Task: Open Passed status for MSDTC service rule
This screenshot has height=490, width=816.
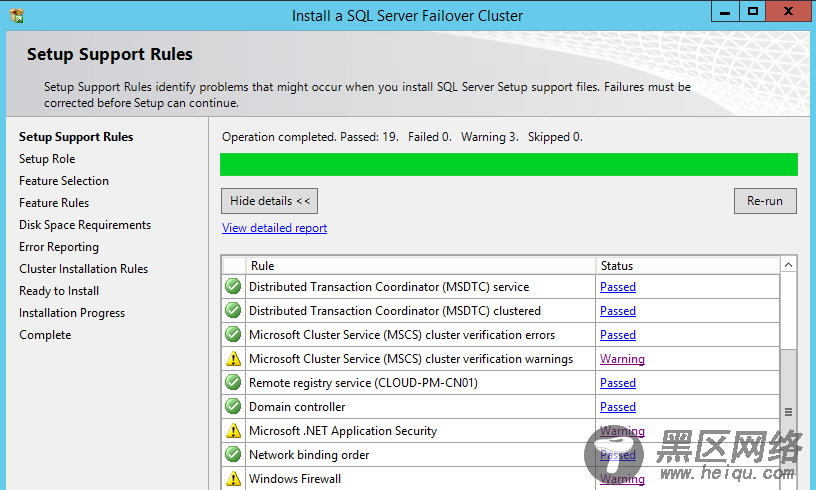Action: click(618, 287)
